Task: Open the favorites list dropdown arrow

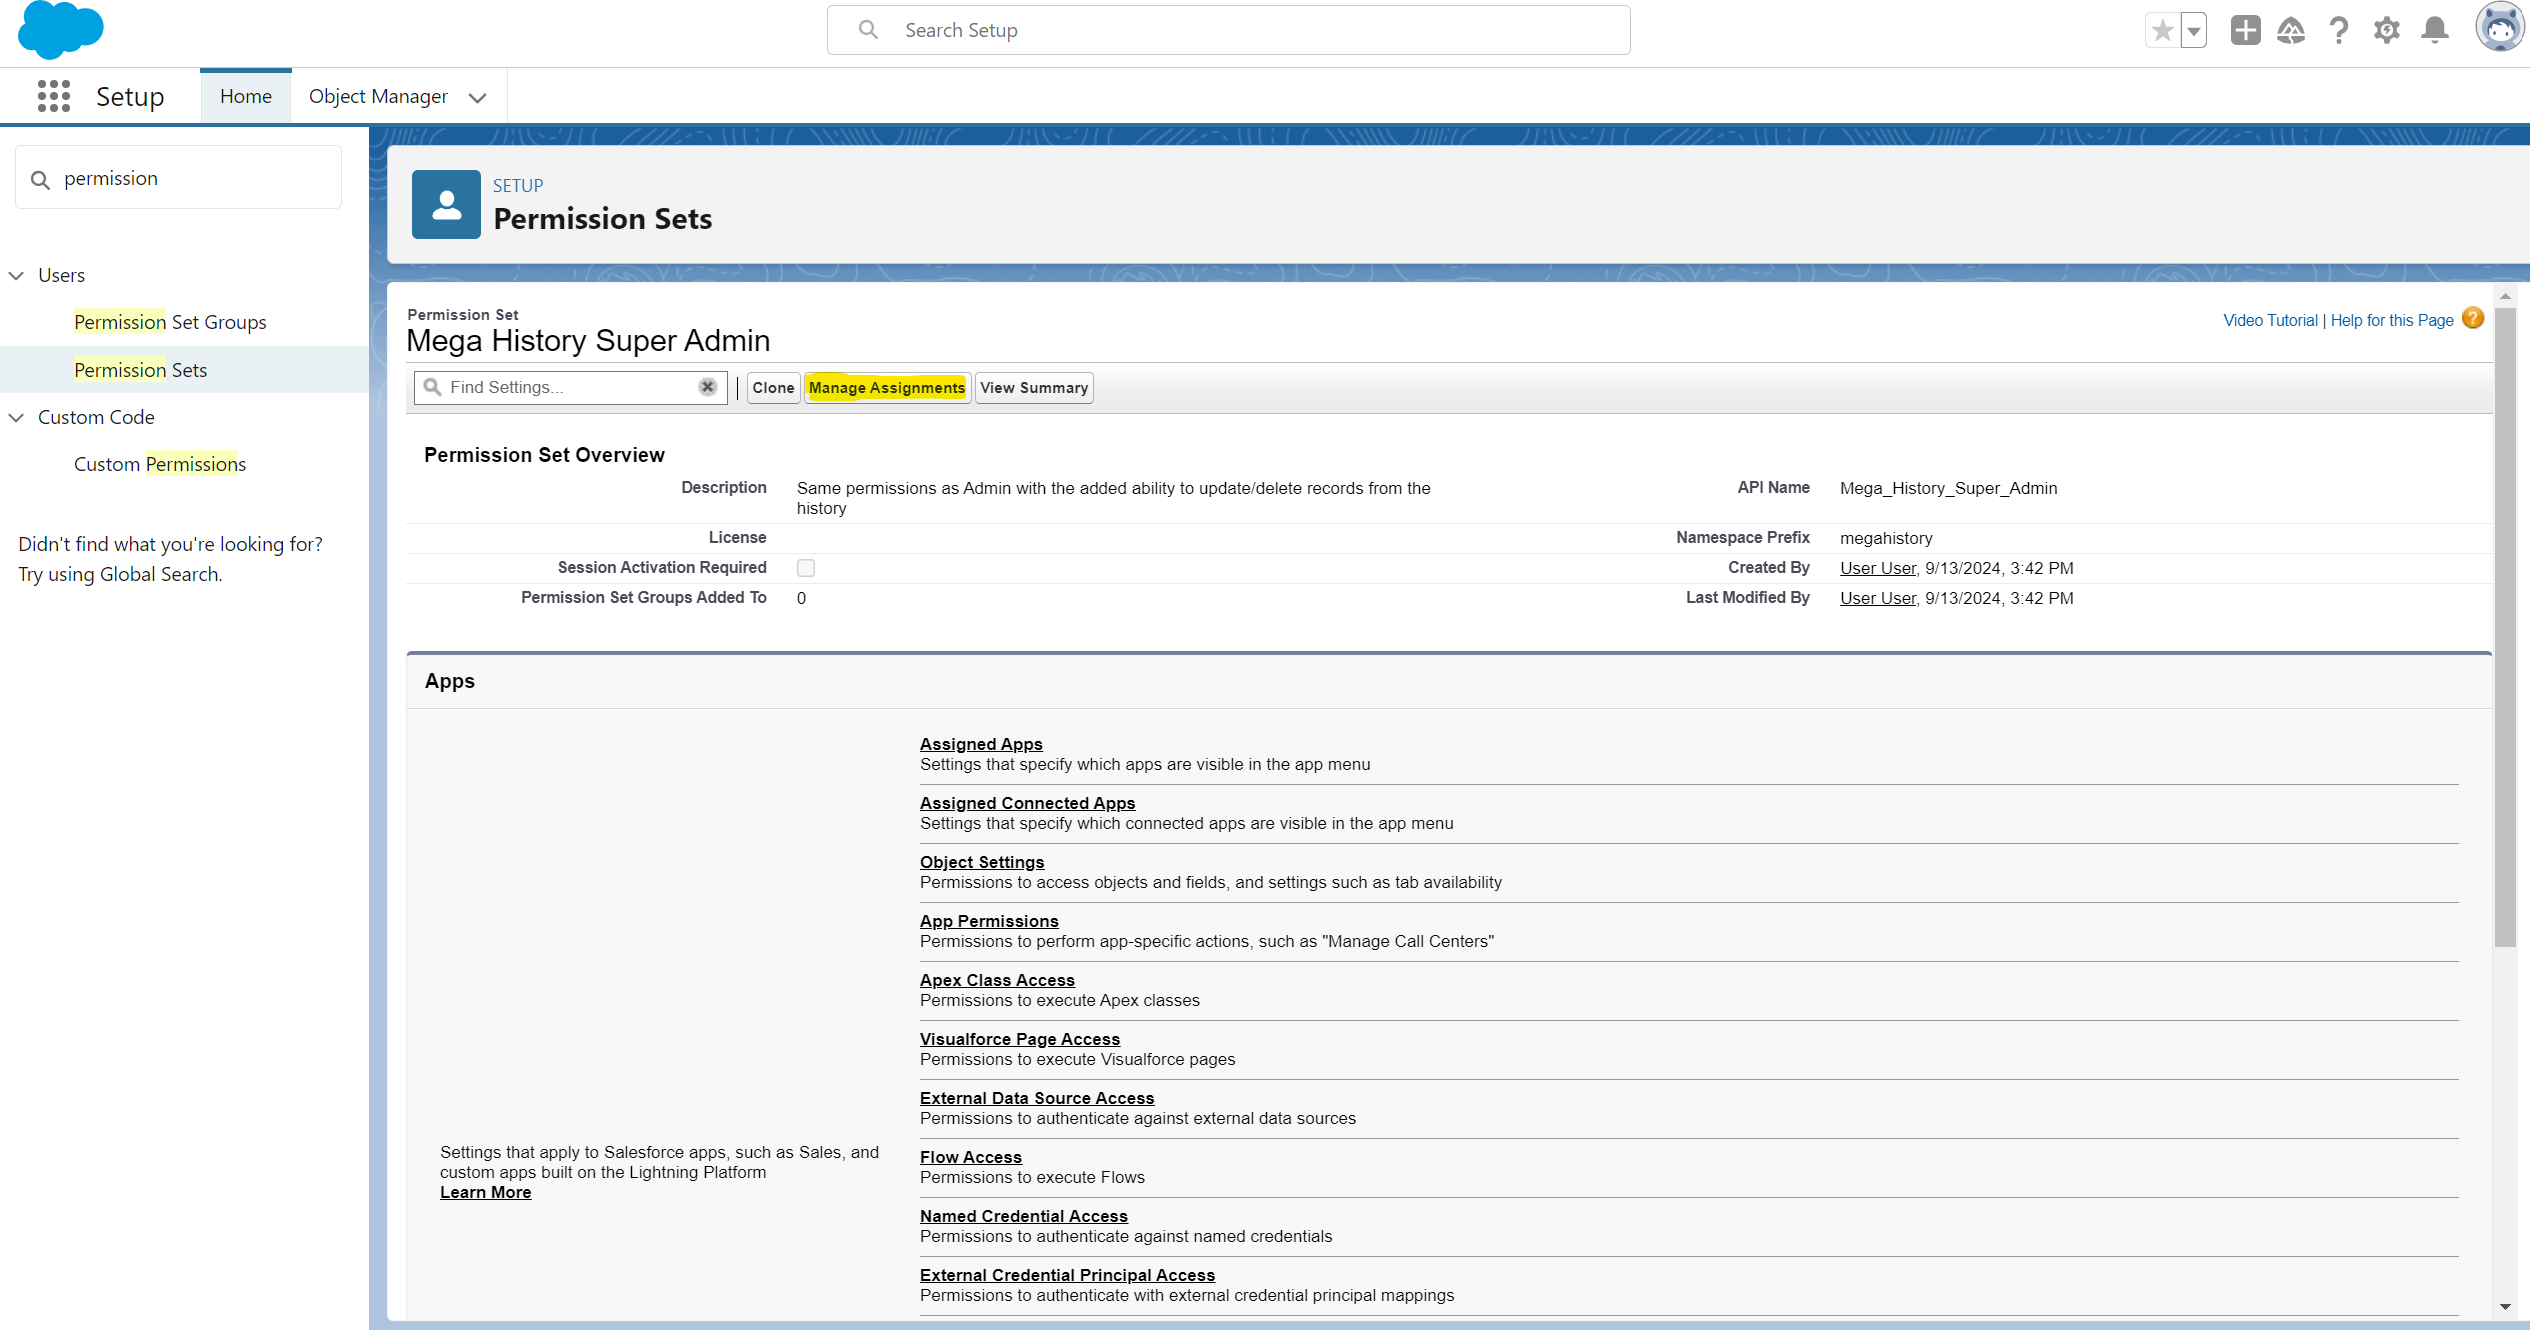Action: click(x=2194, y=31)
